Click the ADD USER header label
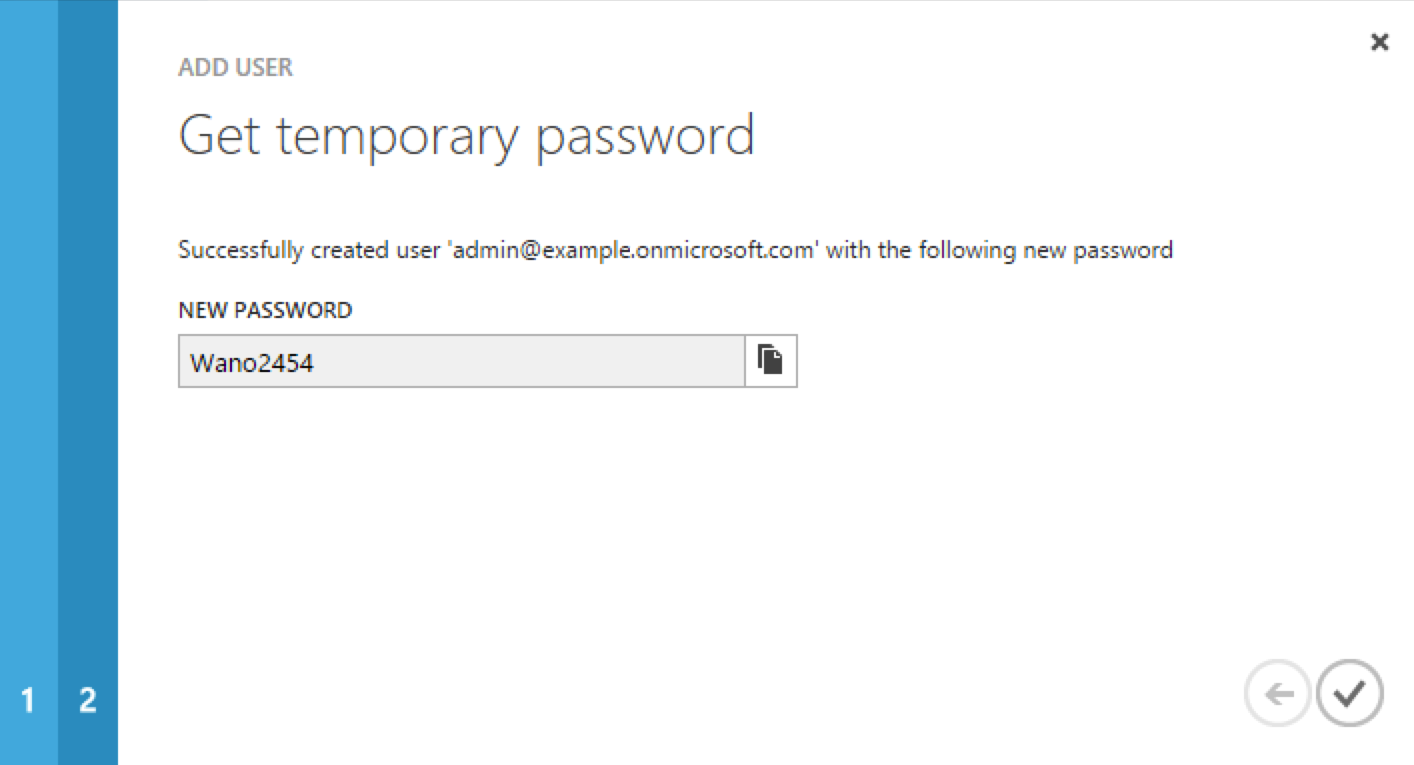The height and width of the screenshot is (765, 1414). pos(236,68)
